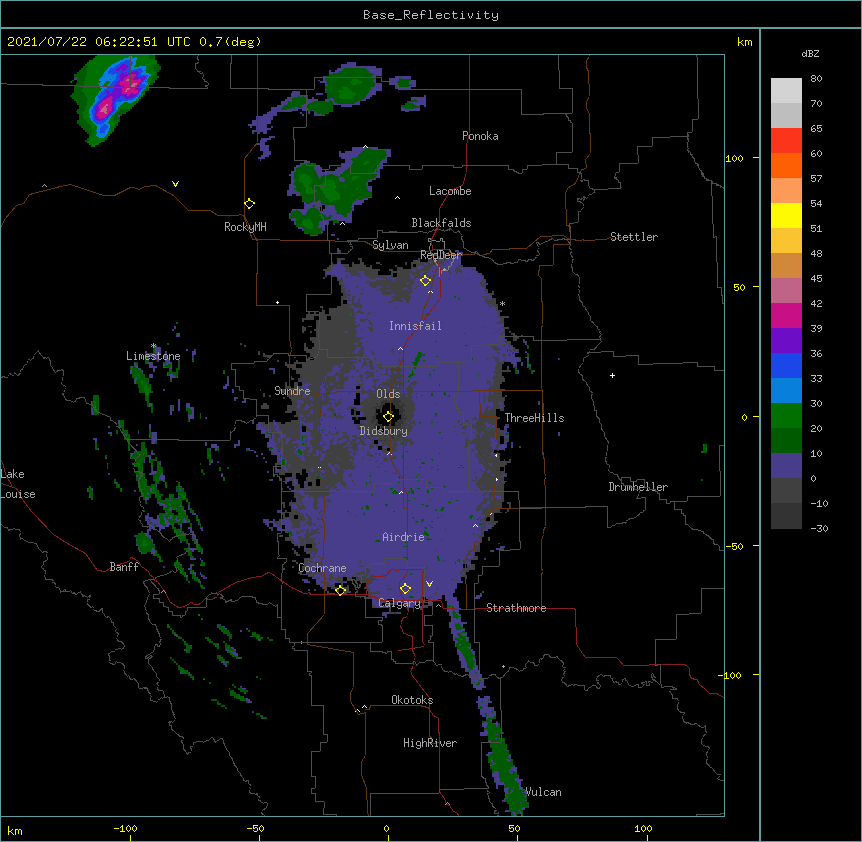Click the Didsbury city label
Image resolution: width=862 pixels, height=842 pixels.
pos(384,431)
